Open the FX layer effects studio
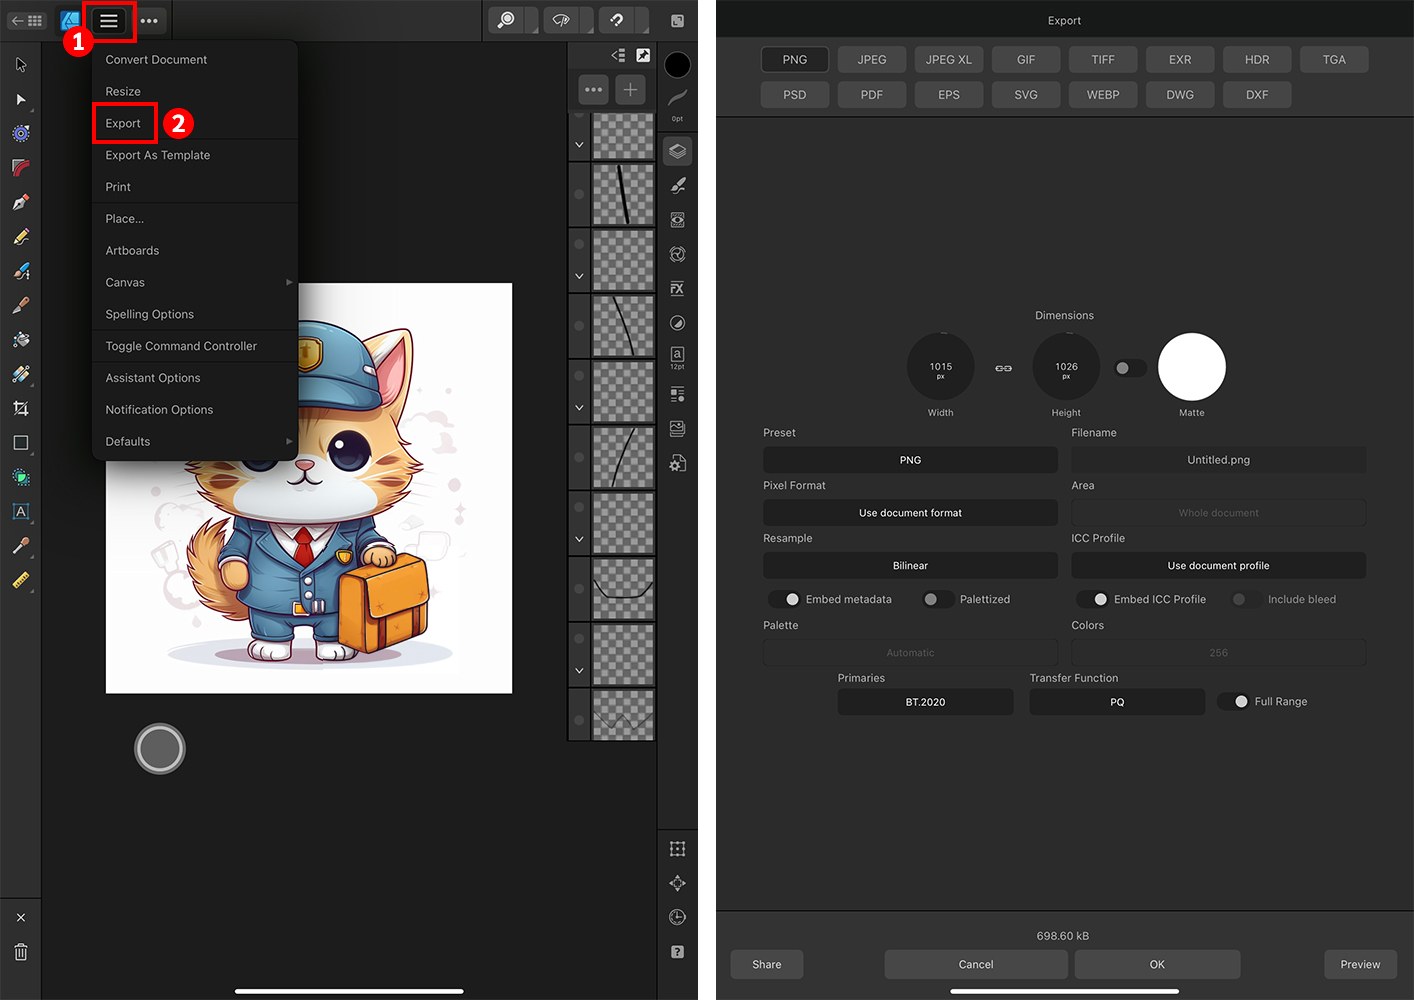Screen dimensions: 1414x1000 [677, 289]
